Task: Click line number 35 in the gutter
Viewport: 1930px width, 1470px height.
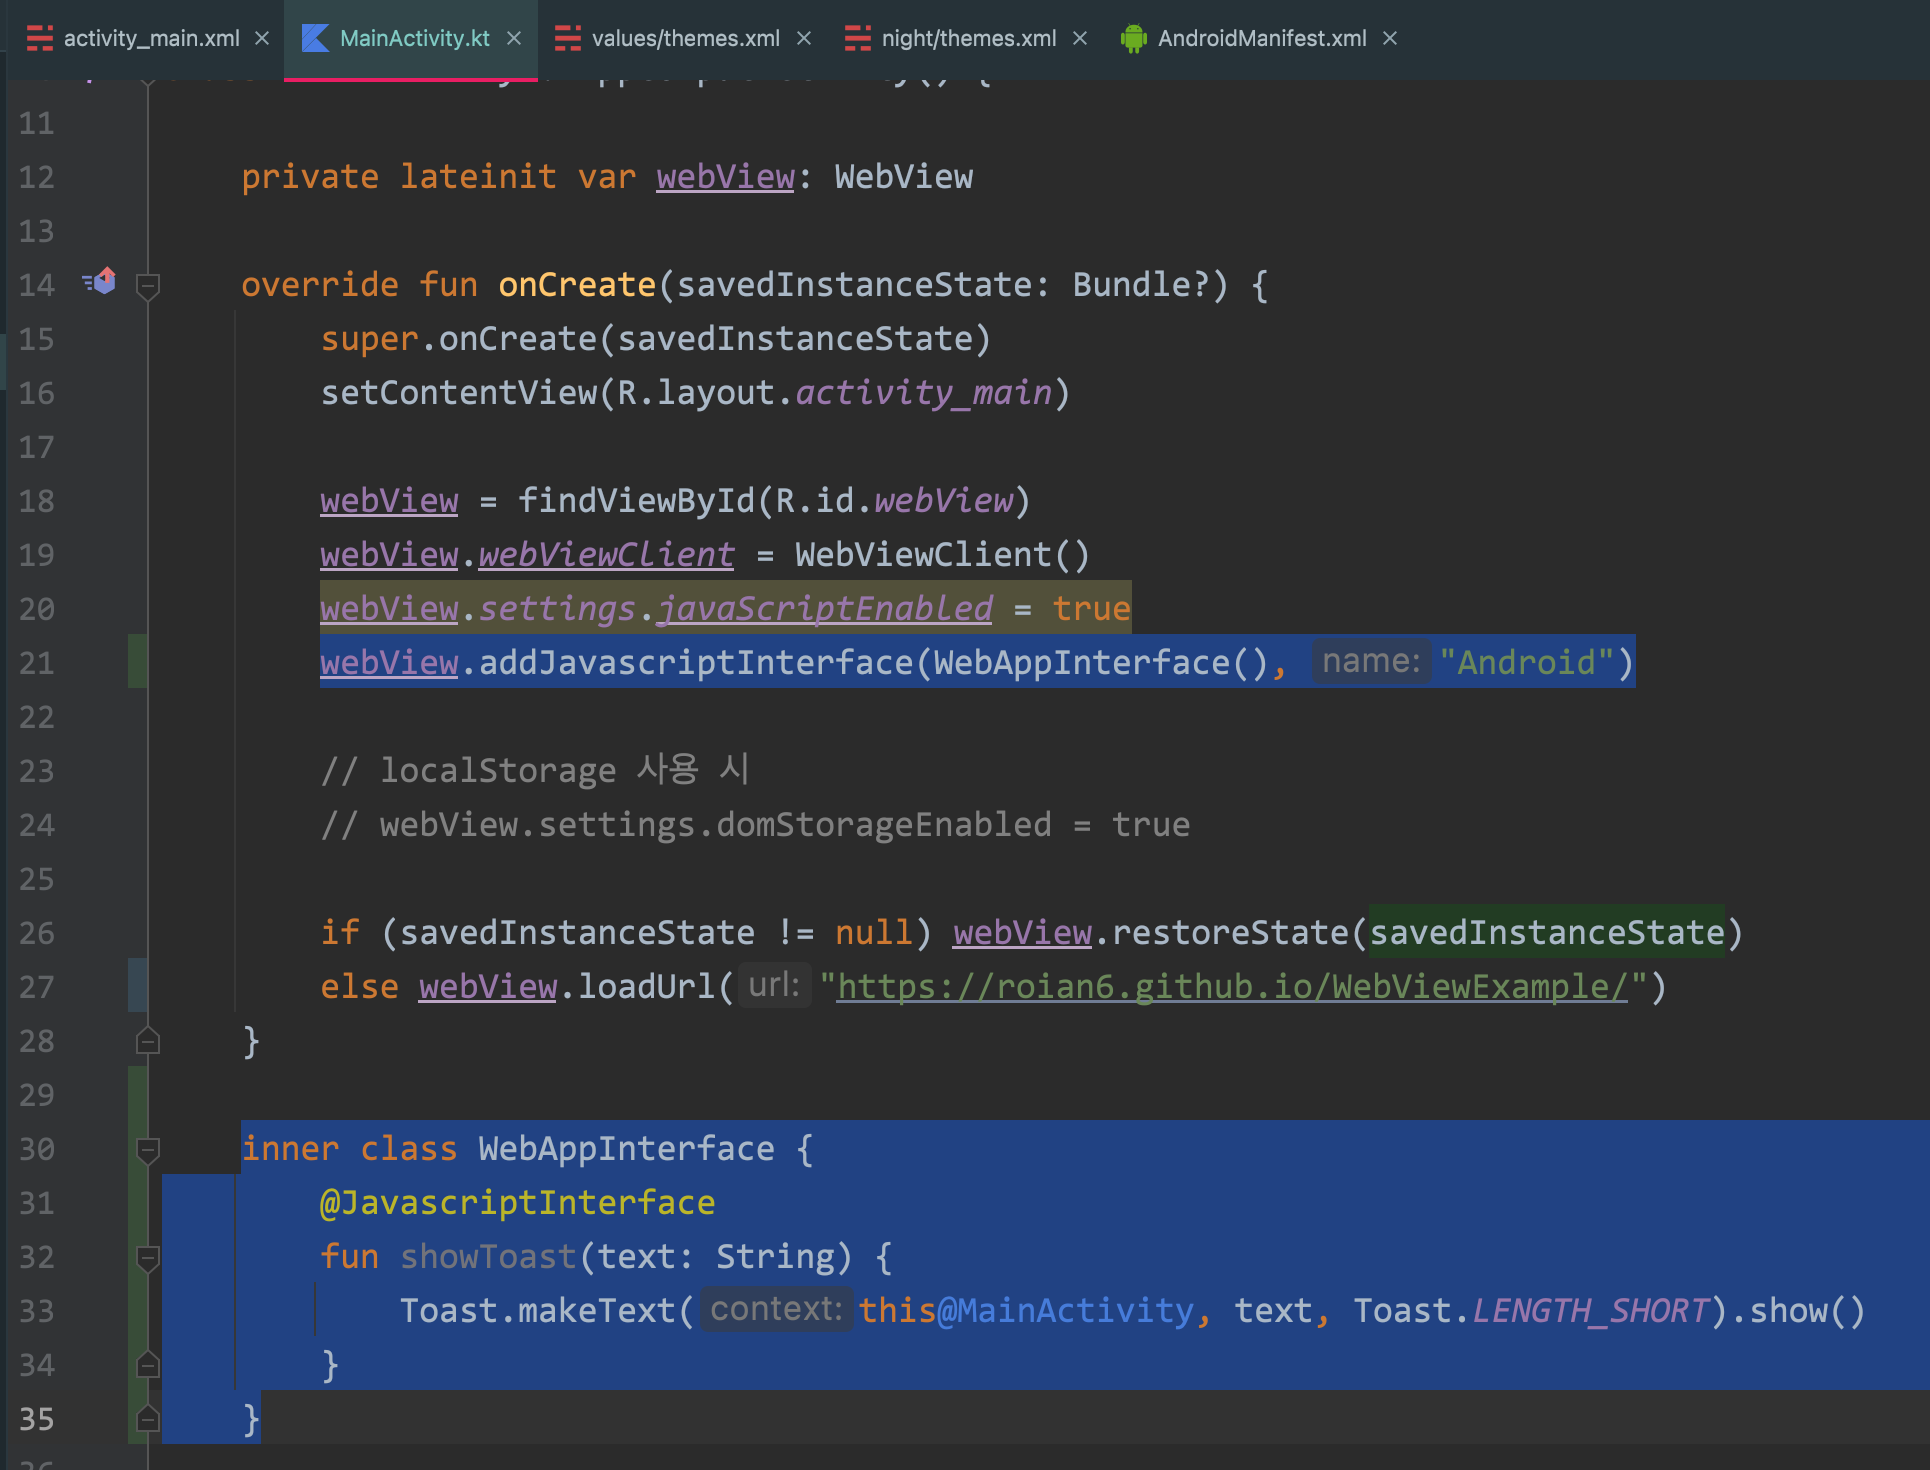Action: click(x=37, y=1419)
